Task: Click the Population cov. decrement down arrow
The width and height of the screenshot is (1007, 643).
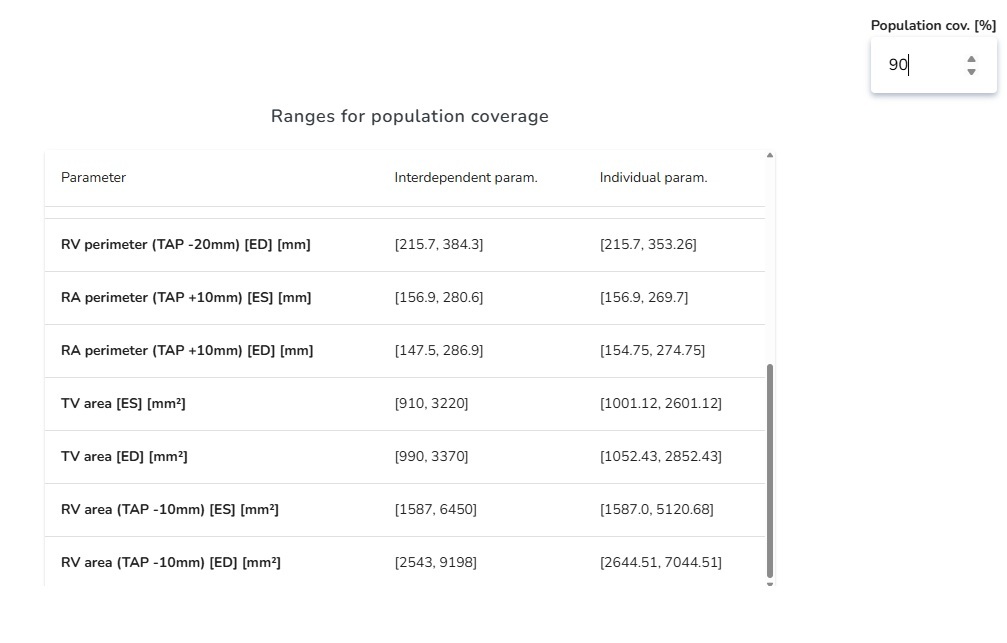Action: click(971, 72)
